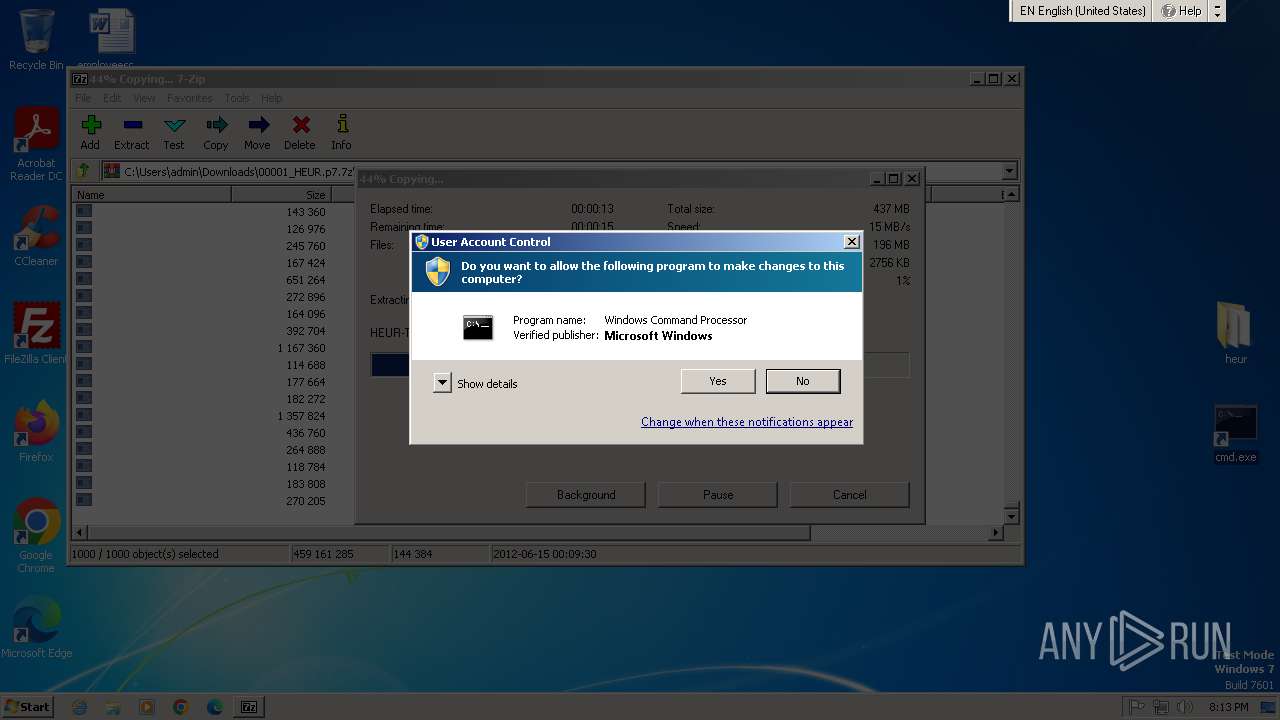1280x720 pixels.
Task: Click EN English language bar indicator
Action: 1082,11
